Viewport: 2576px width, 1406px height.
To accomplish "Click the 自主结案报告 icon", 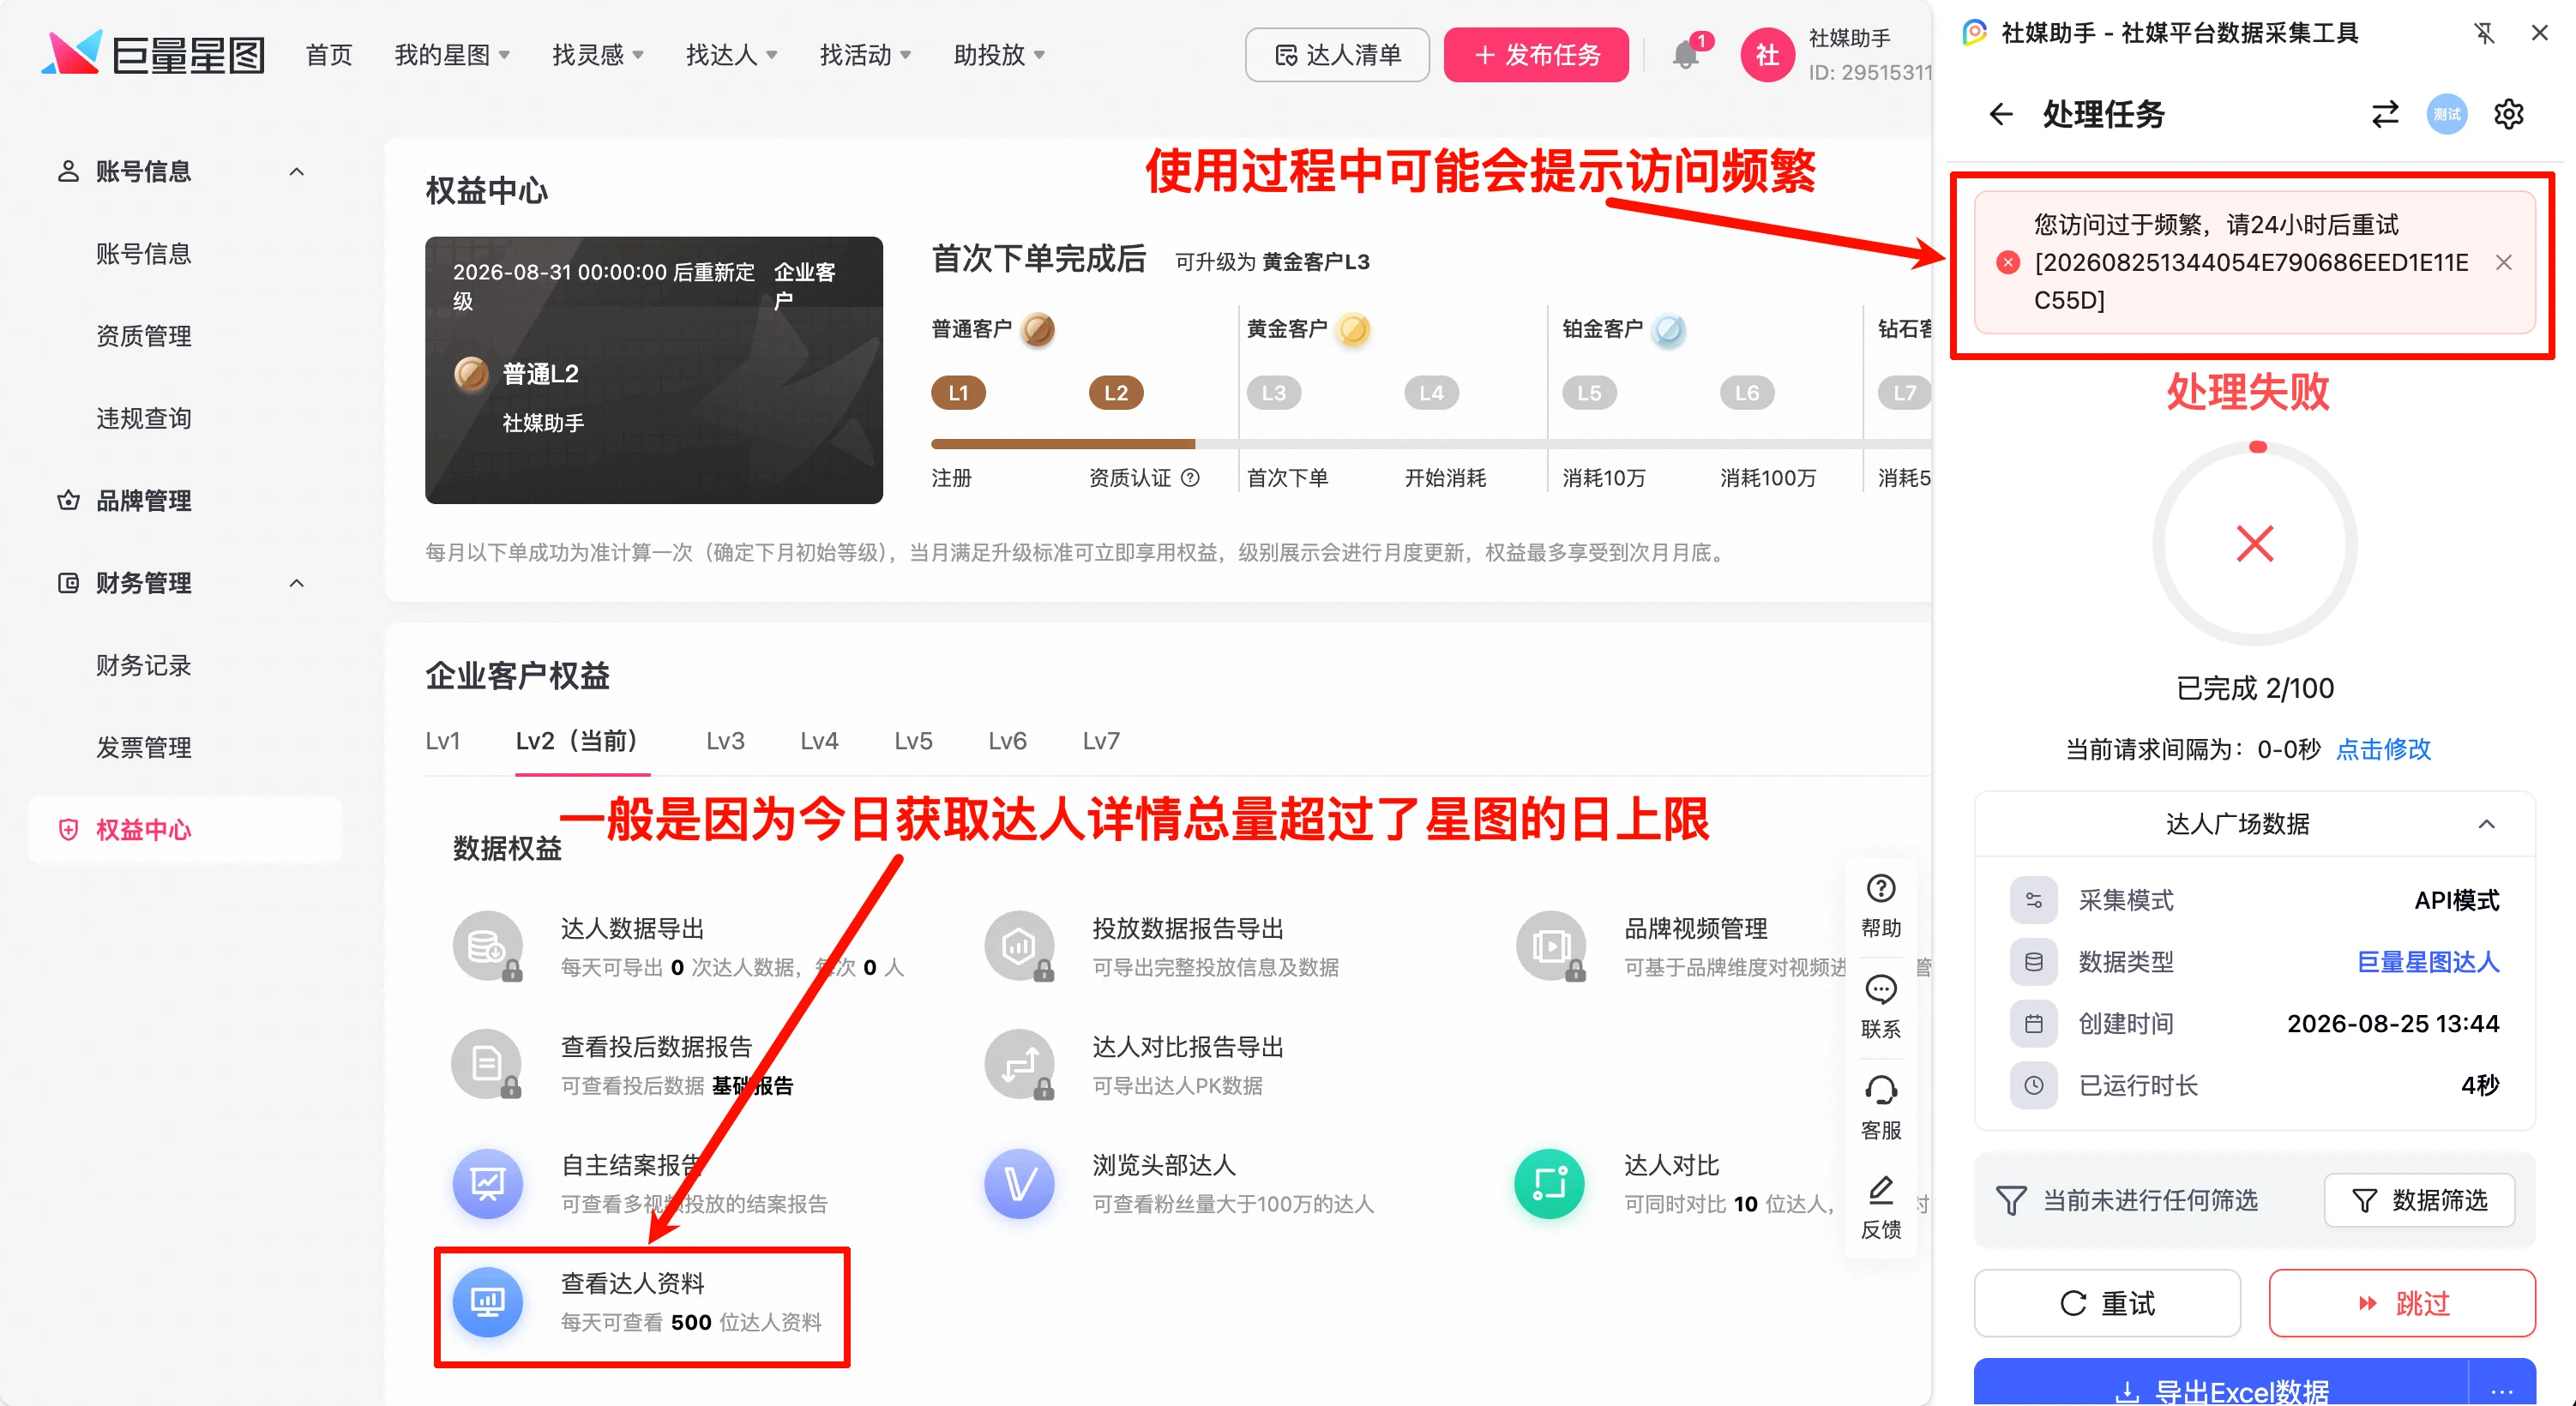I will (x=488, y=1183).
